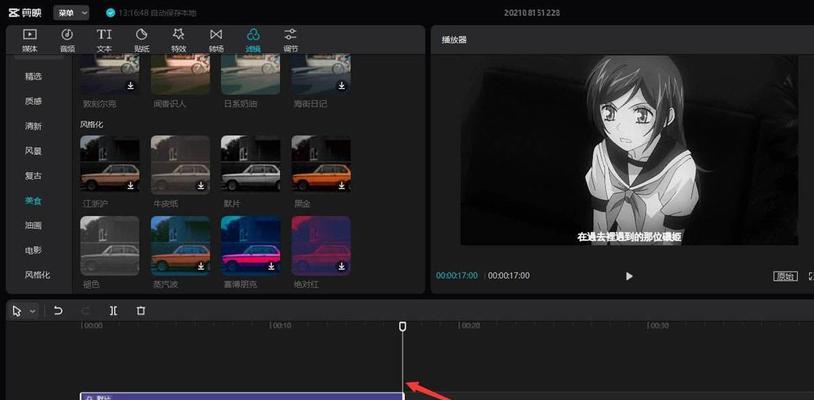Click the 00:30 mark on timeline ruler
This screenshot has width=814, height=400.
[659, 326]
